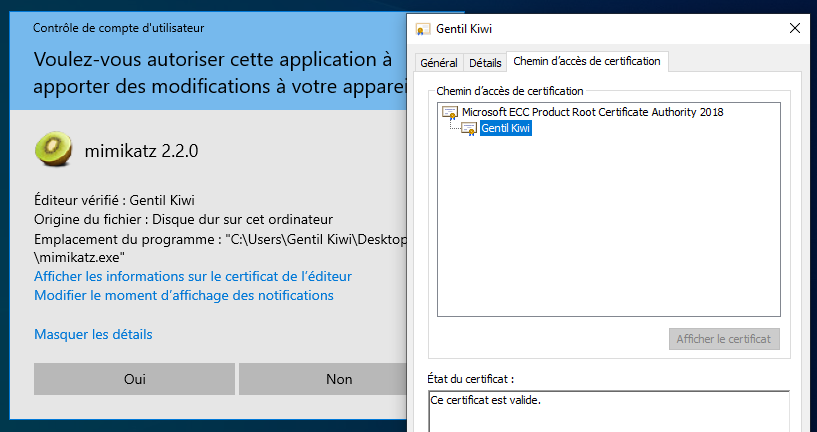Click Oui in the UAC prompt
Image resolution: width=817 pixels, height=432 pixels.
point(134,379)
